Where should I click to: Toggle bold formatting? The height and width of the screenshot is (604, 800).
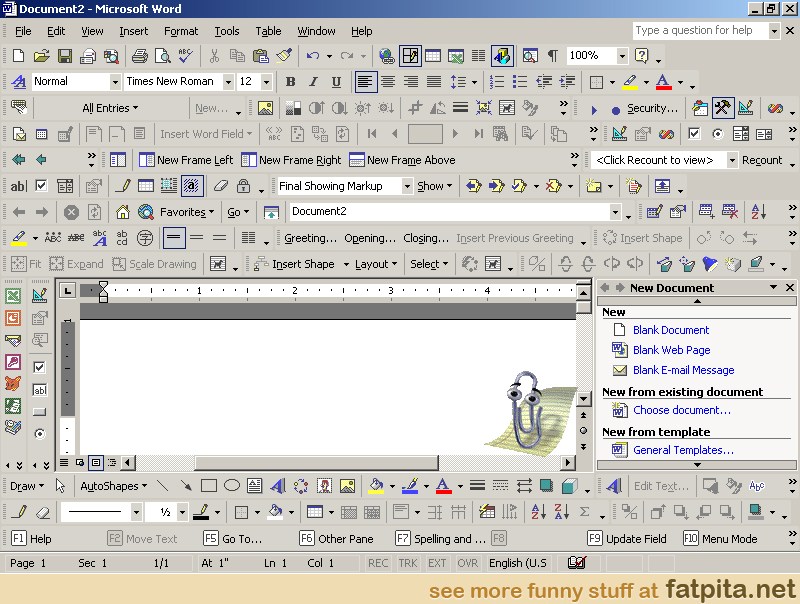pos(291,82)
